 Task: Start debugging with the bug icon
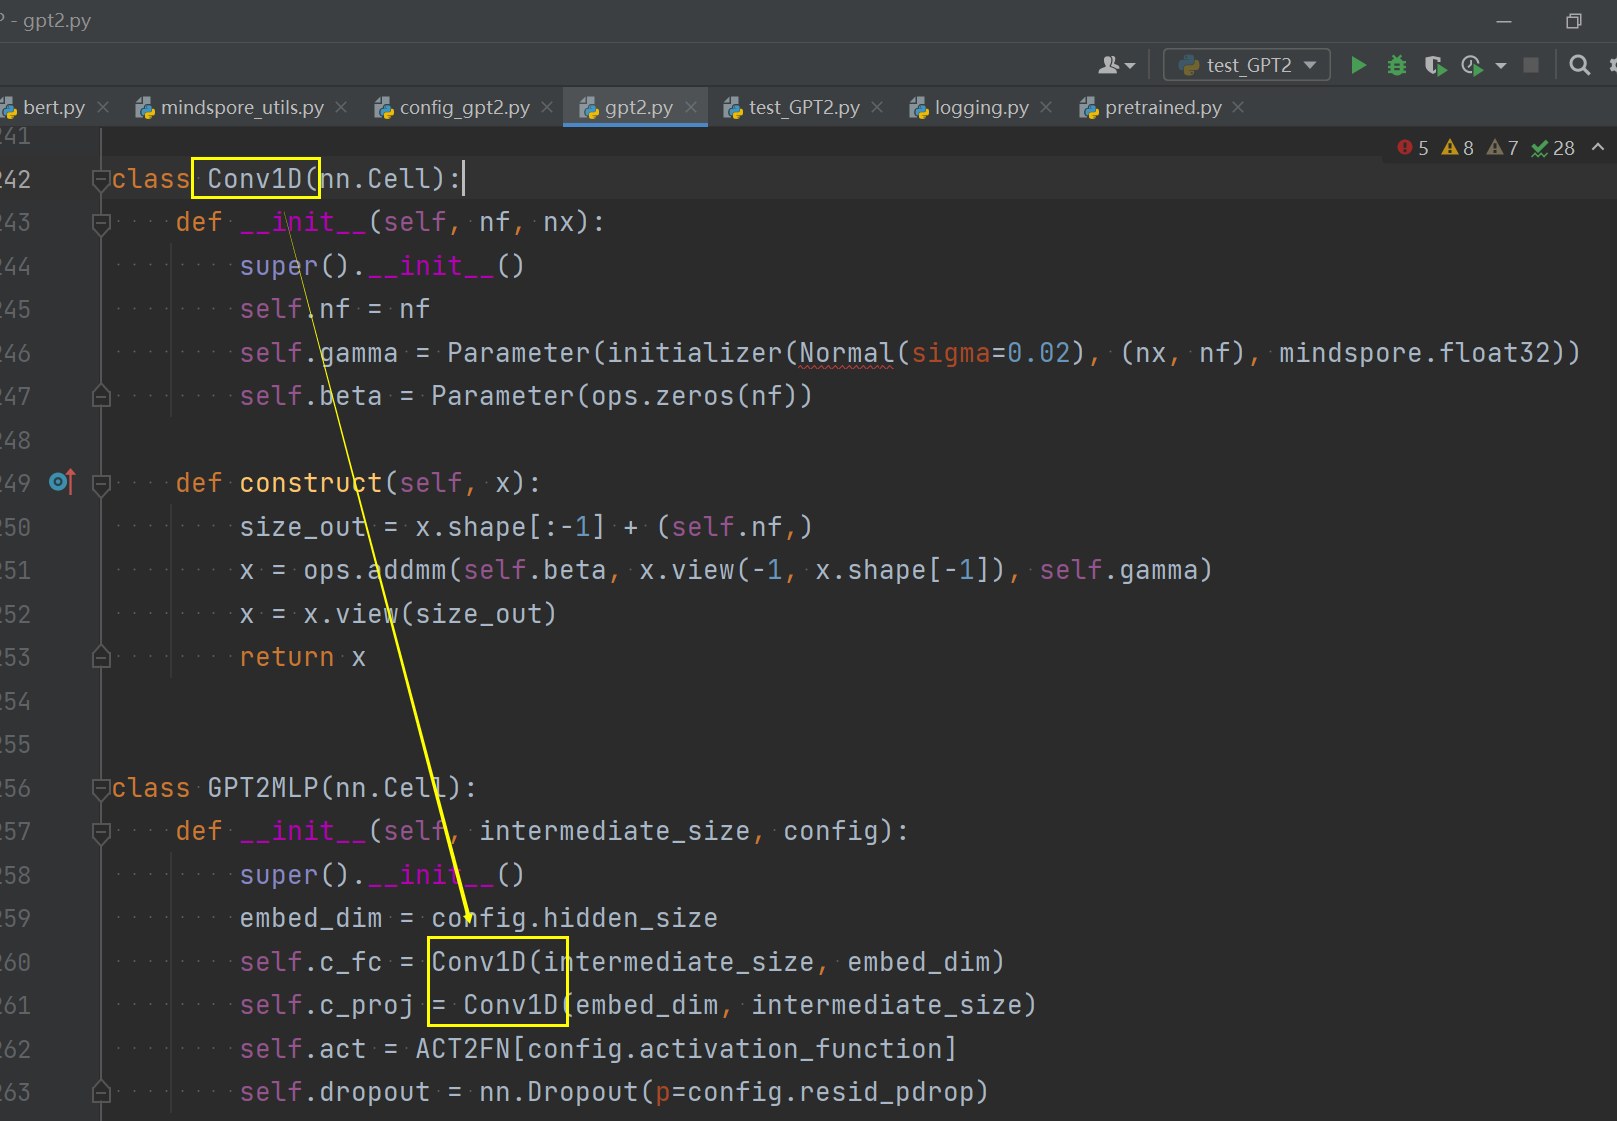point(1397,65)
